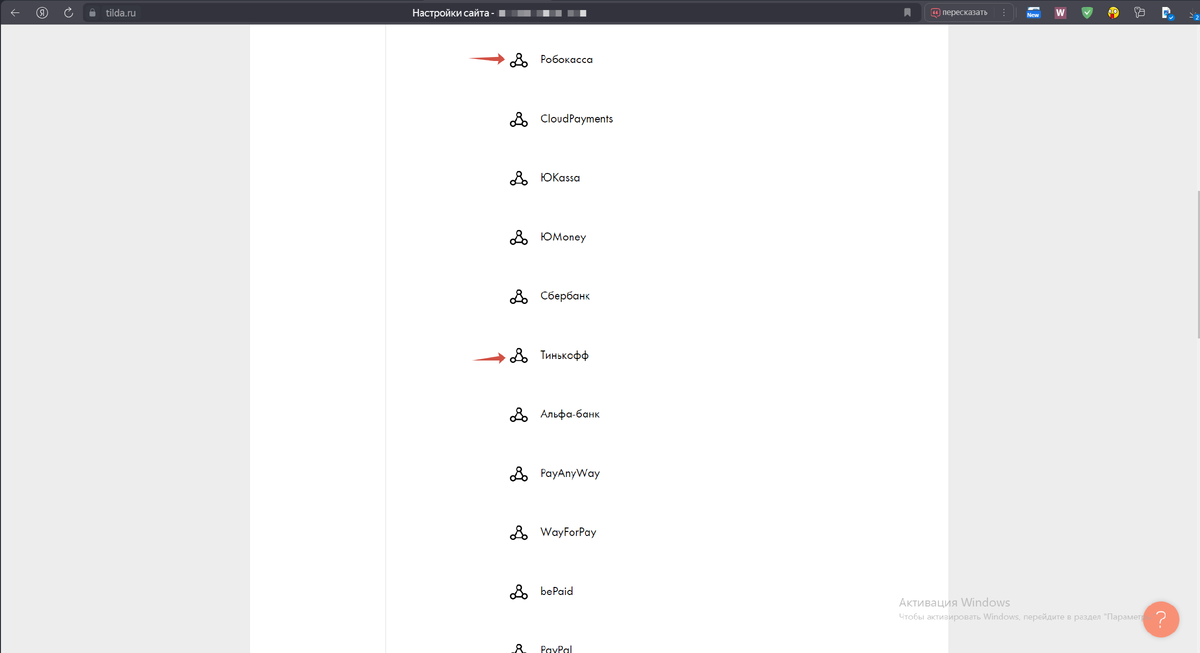Click tilda.ru address field
Image resolution: width=1200 pixels, height=653 pixels.
pos(120,13)
